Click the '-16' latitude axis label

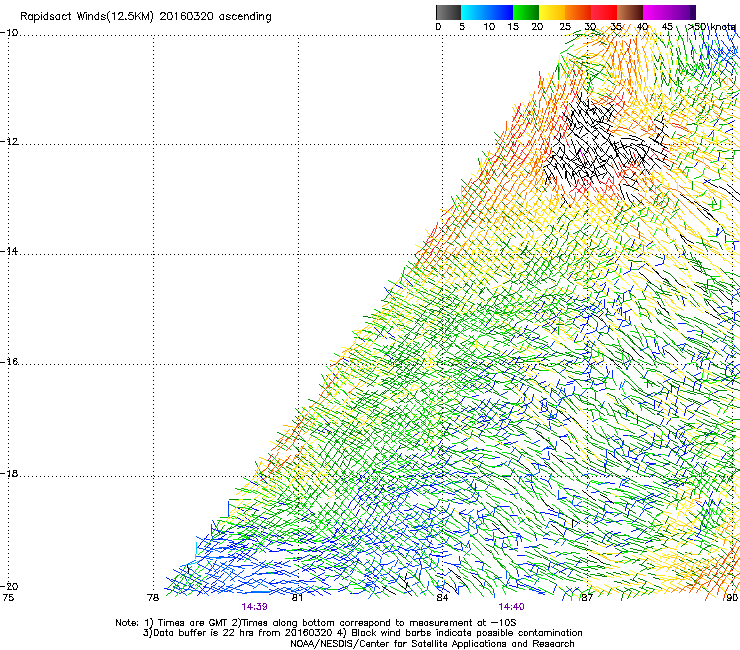pyautogui.click(x=9, y=362)
